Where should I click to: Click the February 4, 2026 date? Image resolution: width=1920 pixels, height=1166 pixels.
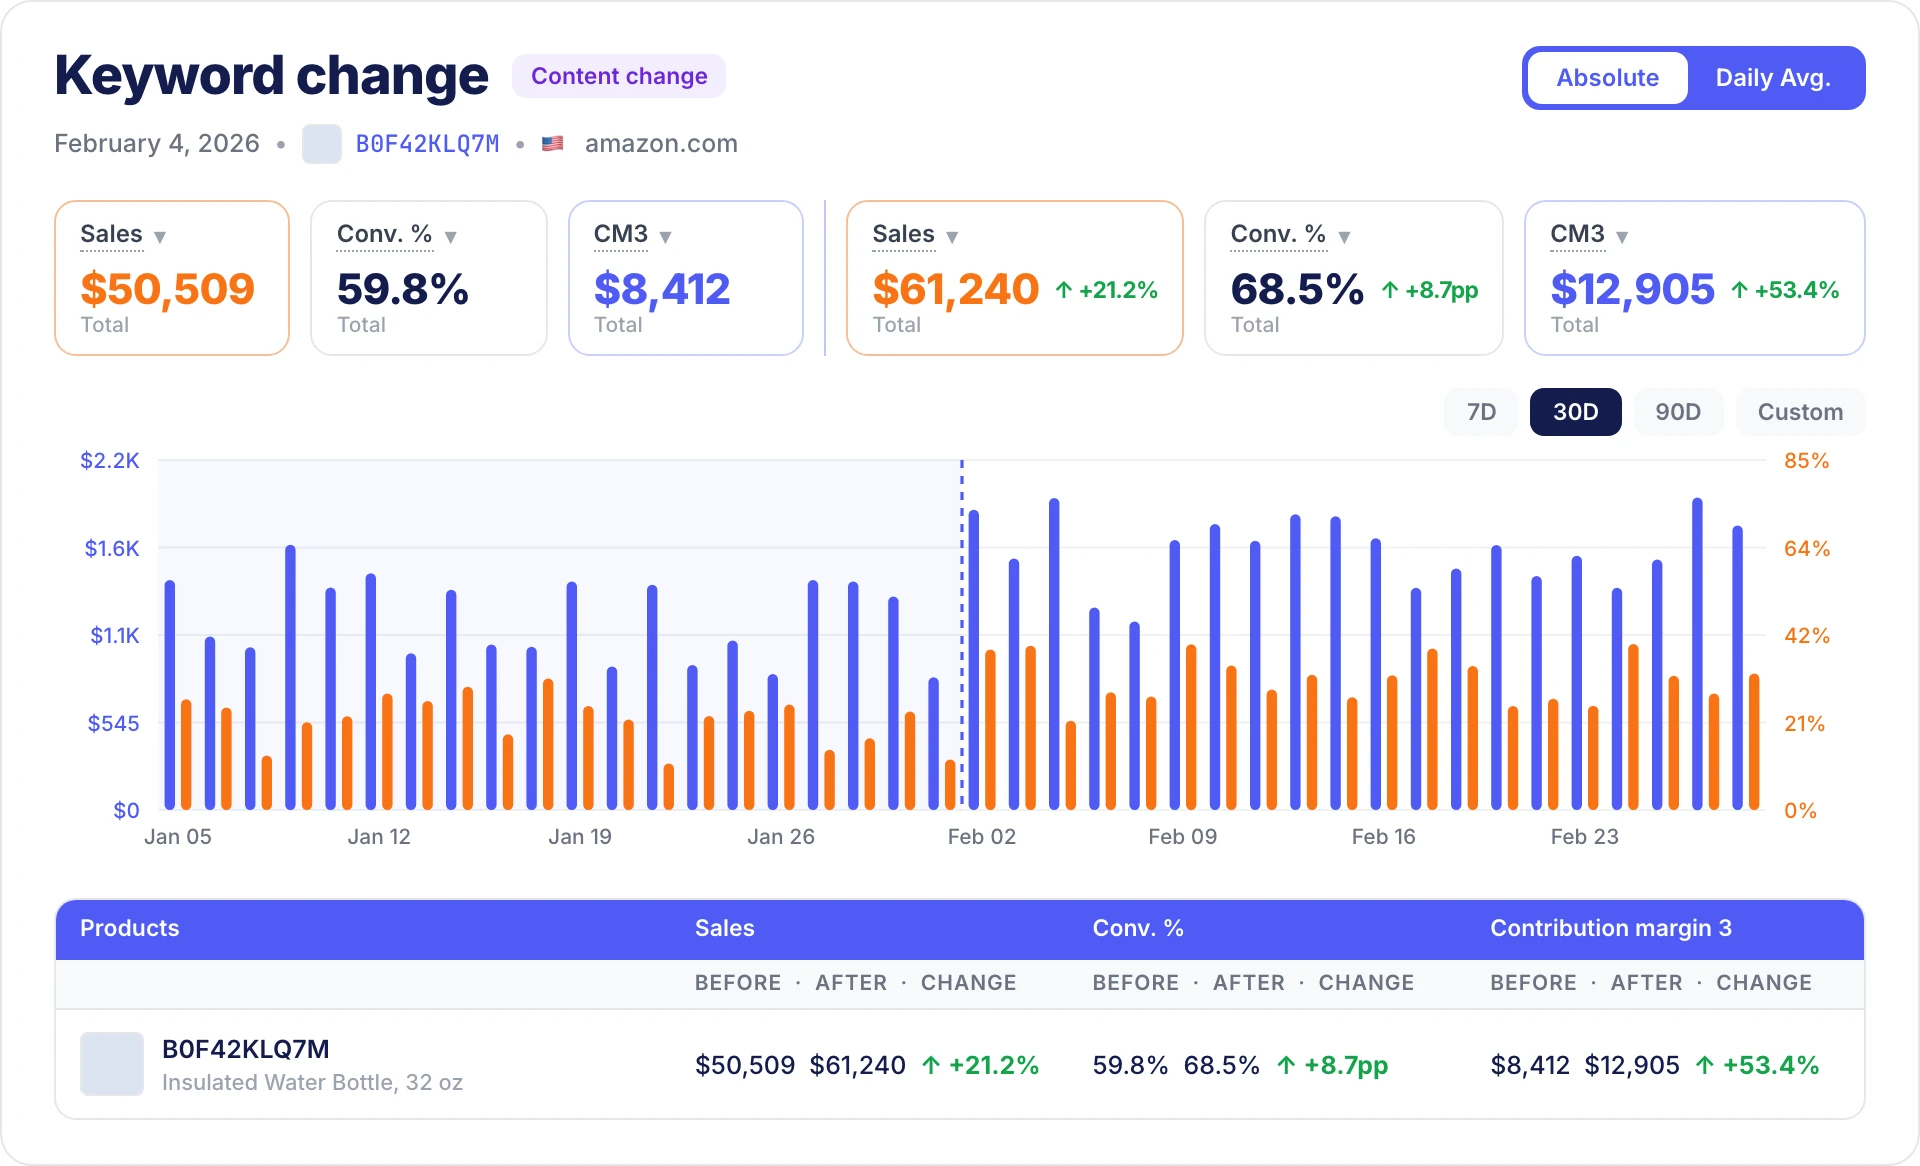tap(157, 144)
